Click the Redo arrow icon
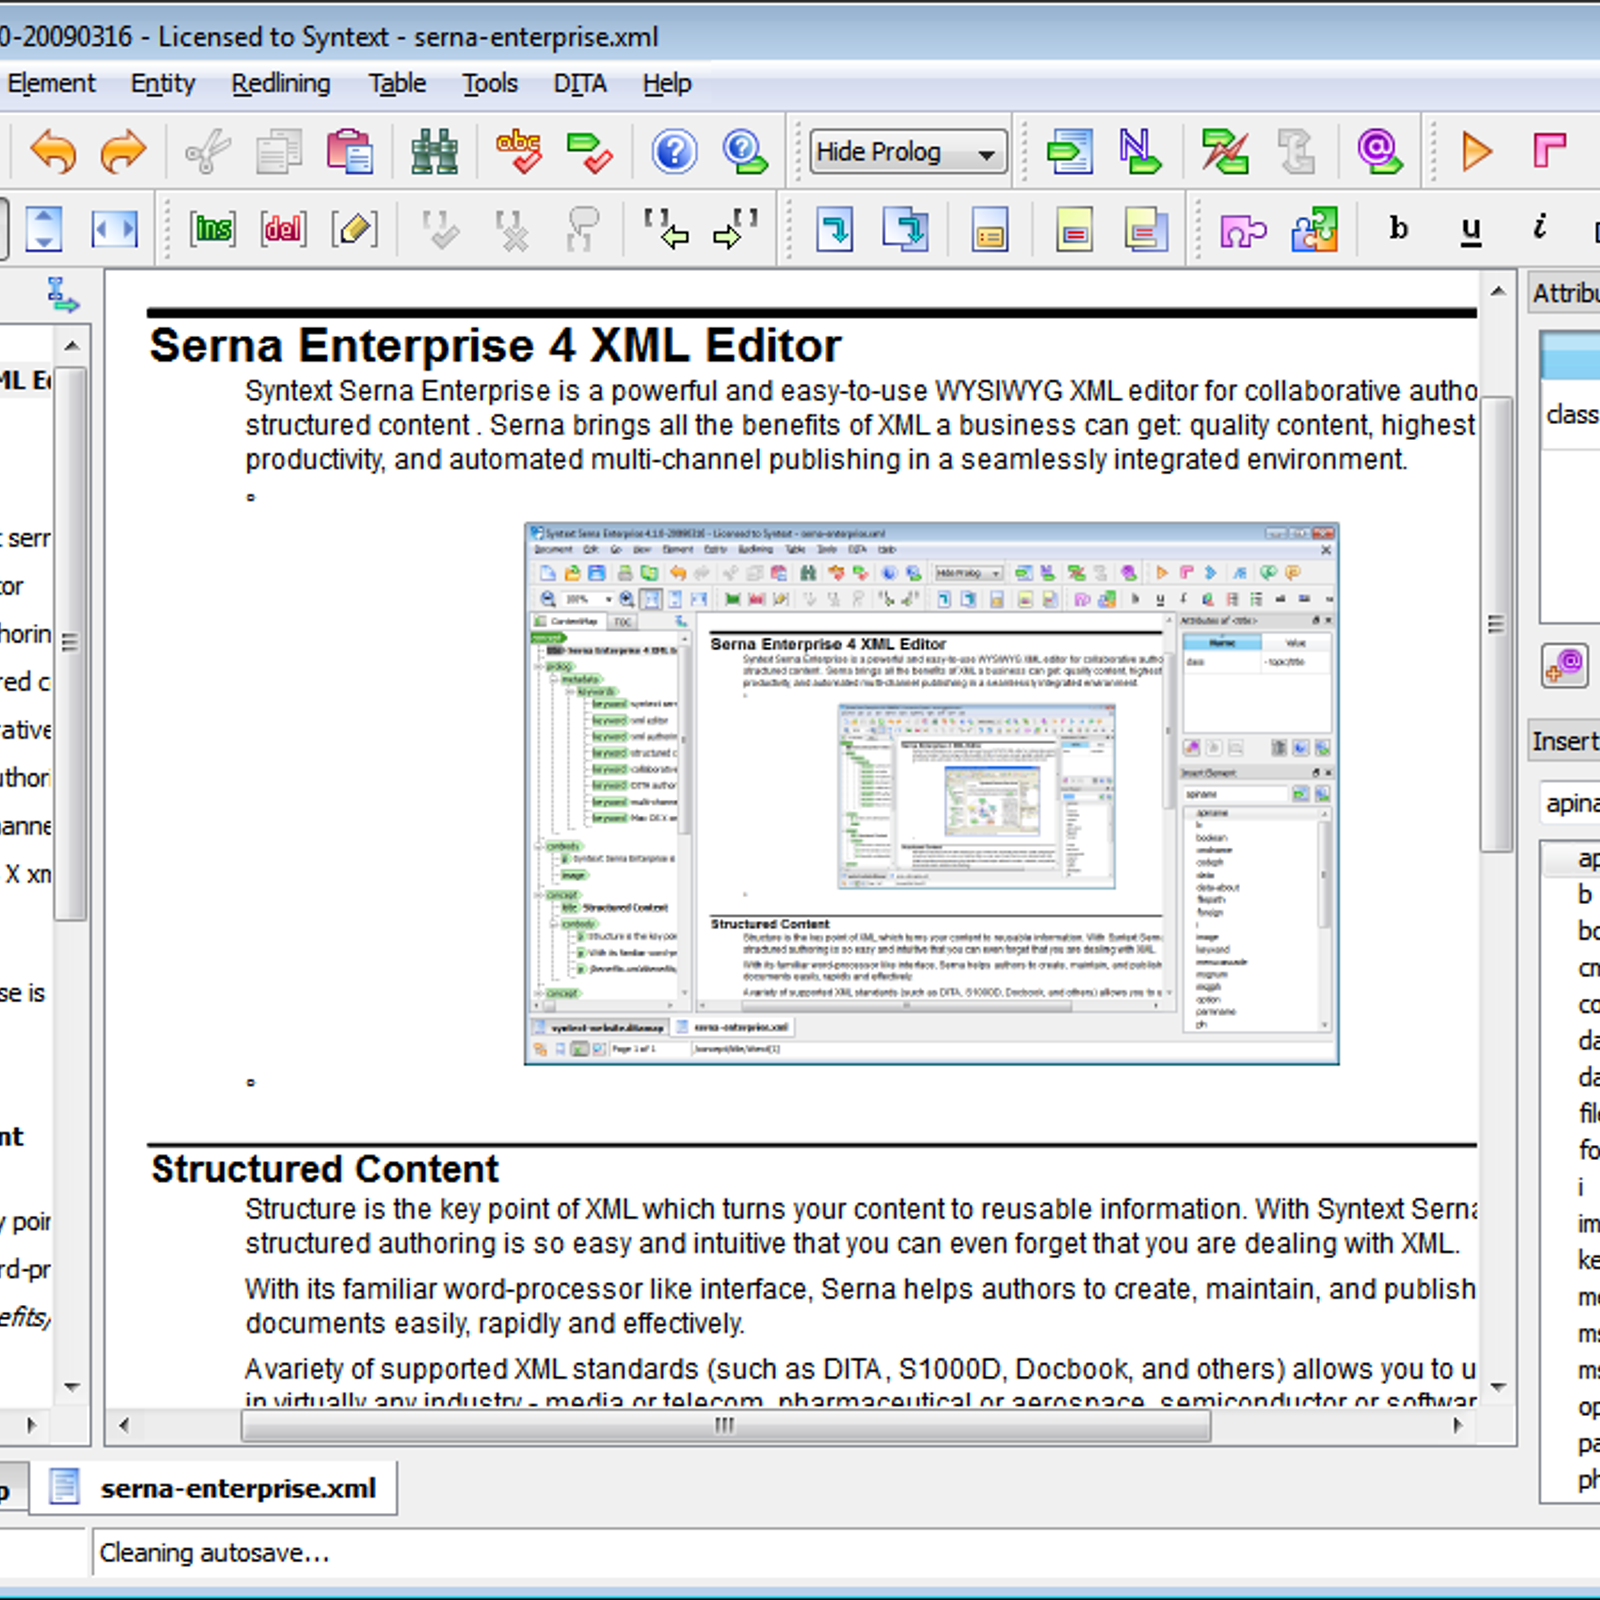The image size is (1600, 1600). [x=123, y=152]
